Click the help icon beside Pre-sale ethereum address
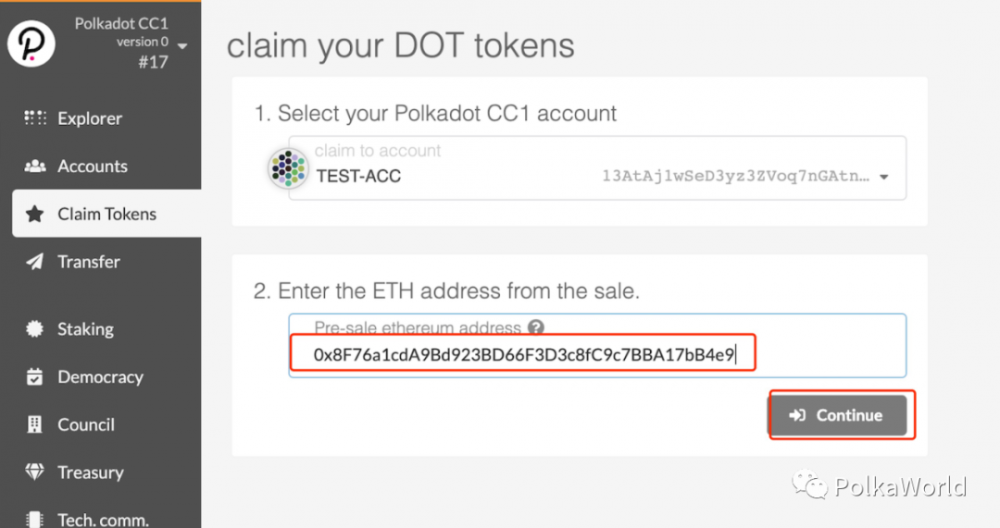1000x528 pixels. coord(536,327)
